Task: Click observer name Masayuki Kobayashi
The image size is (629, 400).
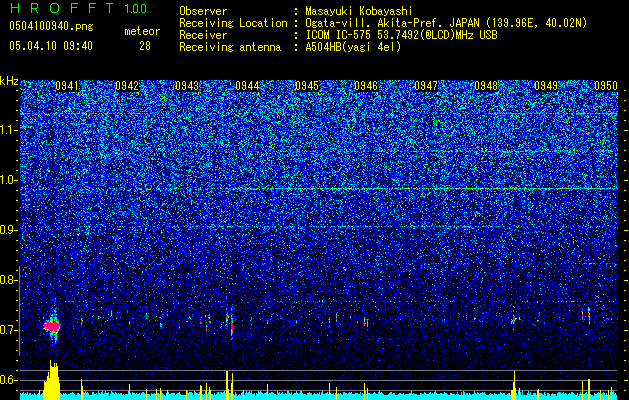Action: pyautogui.click(x=358, y=11)
